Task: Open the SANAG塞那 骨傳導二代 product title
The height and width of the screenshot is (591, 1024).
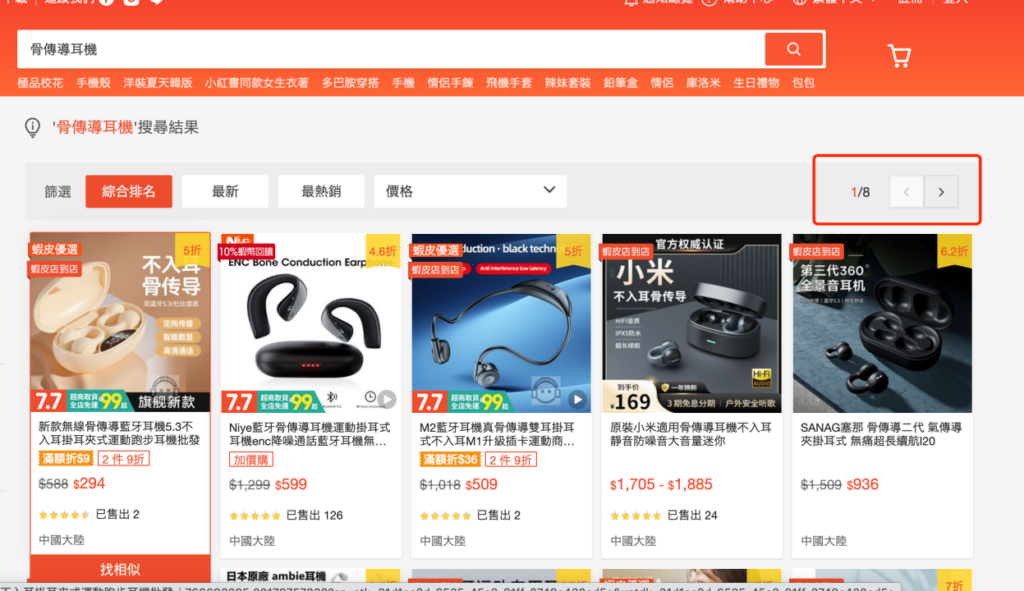Action: click(882, 434)
